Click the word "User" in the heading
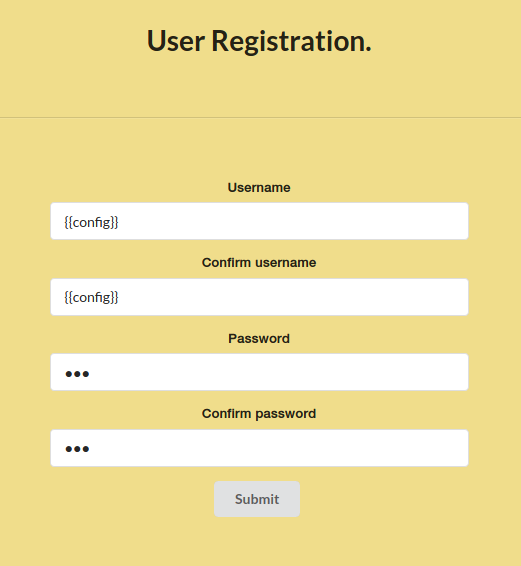Screen dimensions: 521x566 (176, 41)
